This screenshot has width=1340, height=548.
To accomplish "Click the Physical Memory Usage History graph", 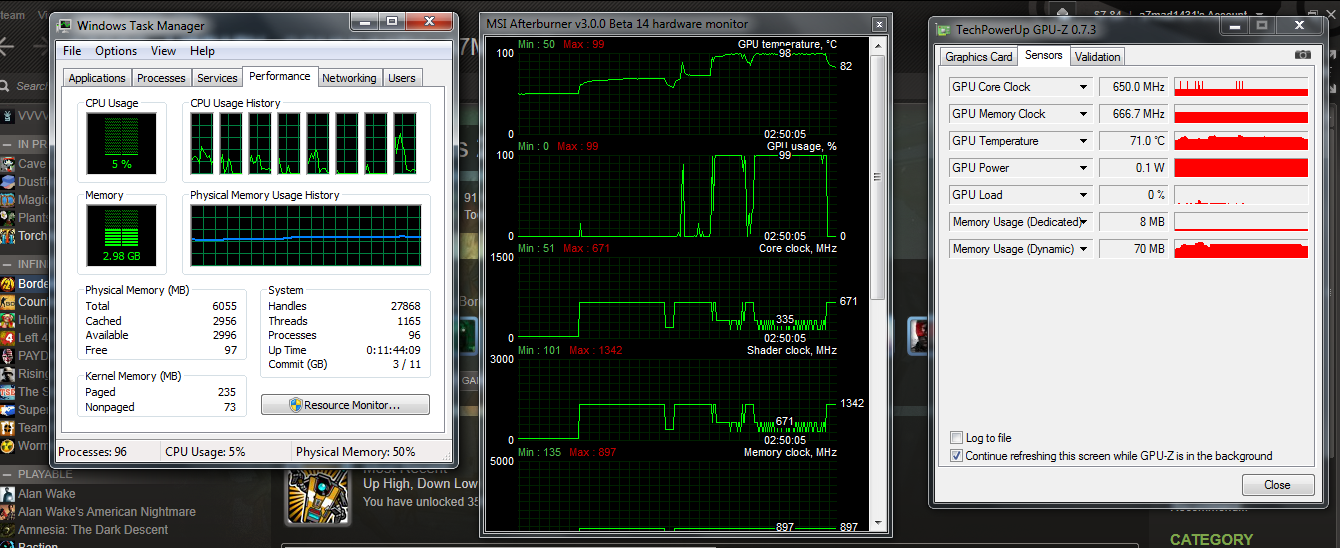I will click(305, 235).
